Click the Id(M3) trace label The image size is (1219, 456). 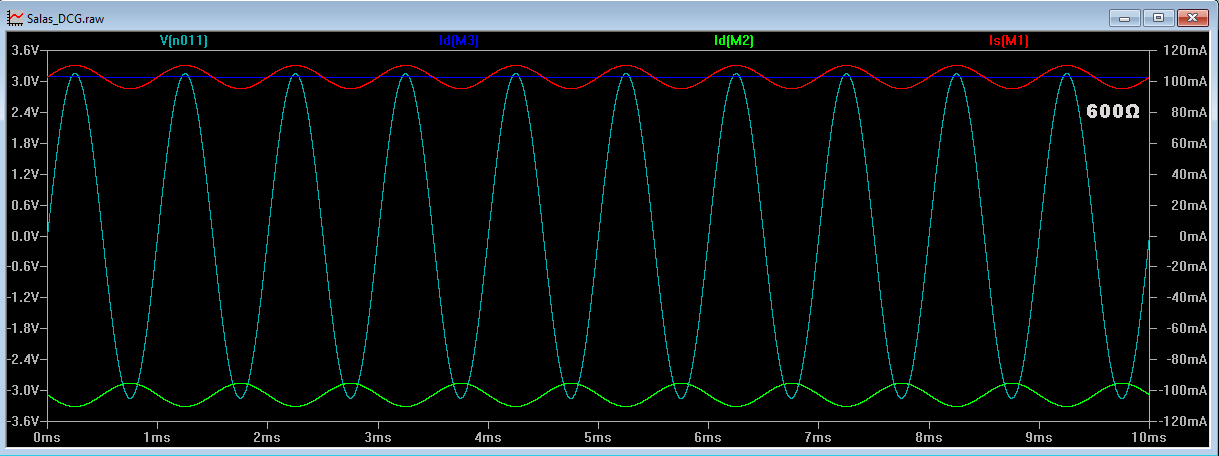click(459, 41)
